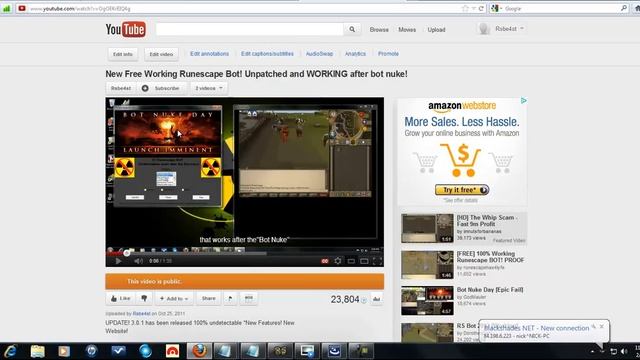This screenshot has width=640, height=360.
Task: Open 100% Working Runescape BOT thumbnail
Action: pyautogui.click(x=427, y=265)
